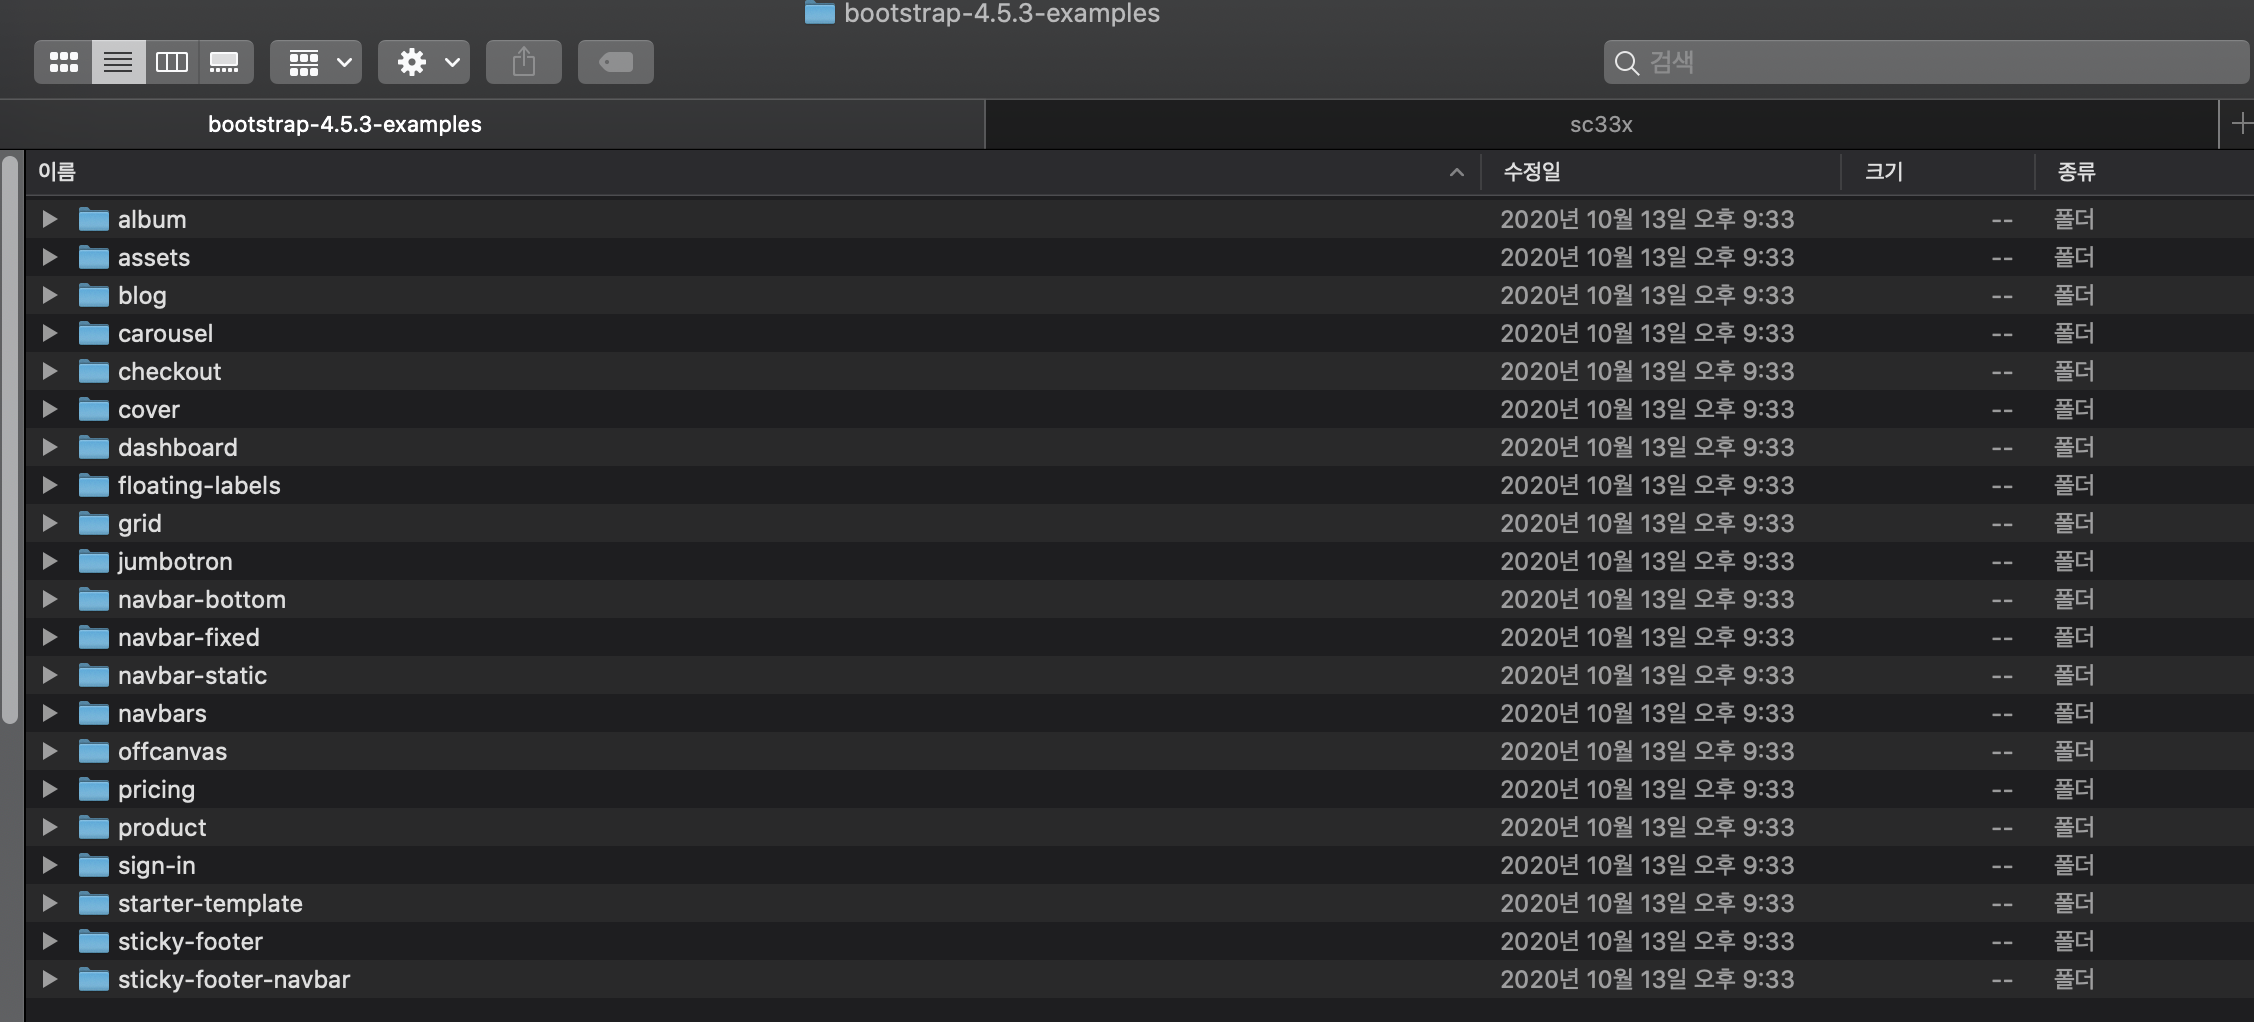Select the offcanvas folder name
The height and width of the screenshot is (1022, 2254).
point(173,751)
